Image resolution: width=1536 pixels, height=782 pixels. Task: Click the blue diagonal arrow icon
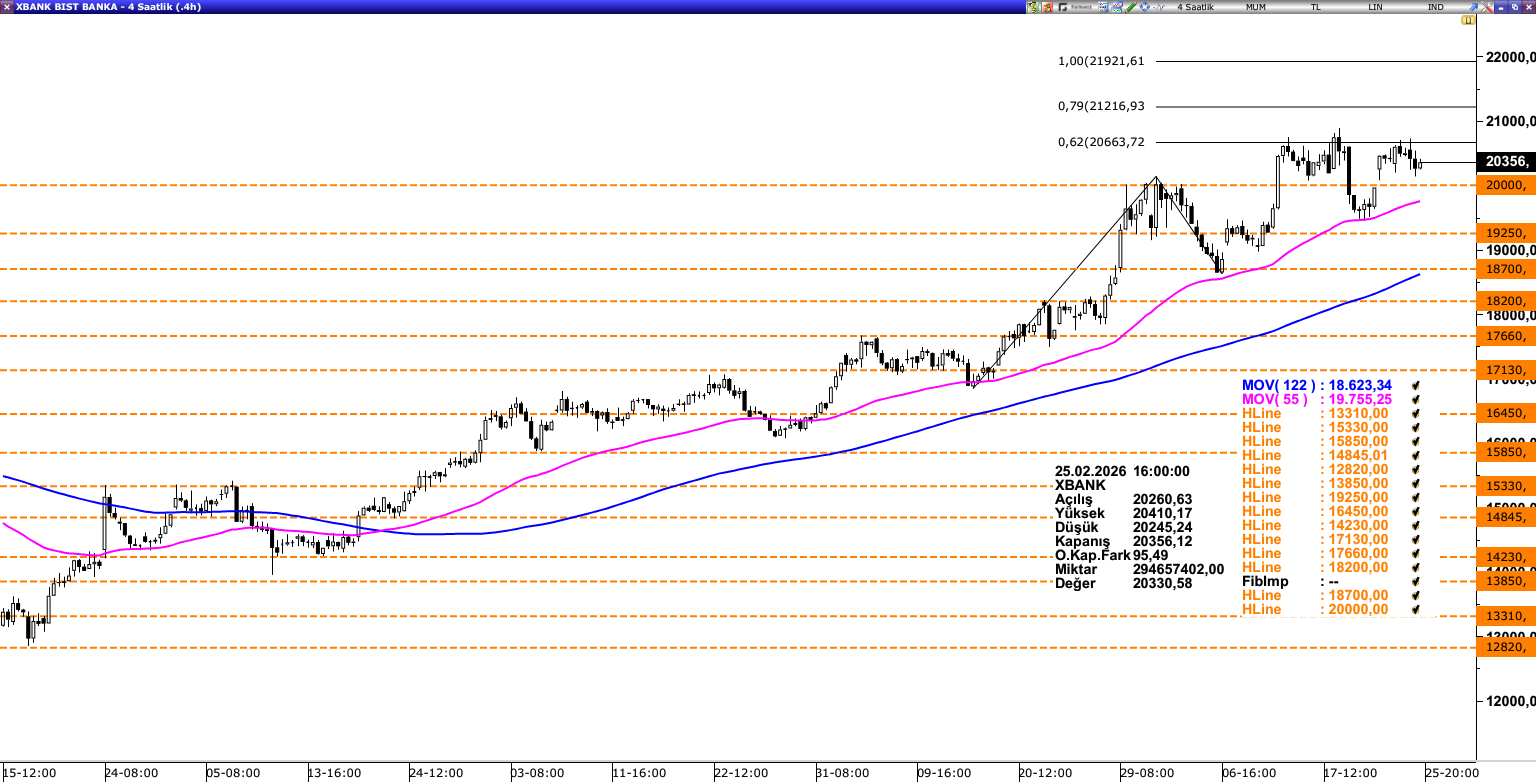(x=1473, y=7)
